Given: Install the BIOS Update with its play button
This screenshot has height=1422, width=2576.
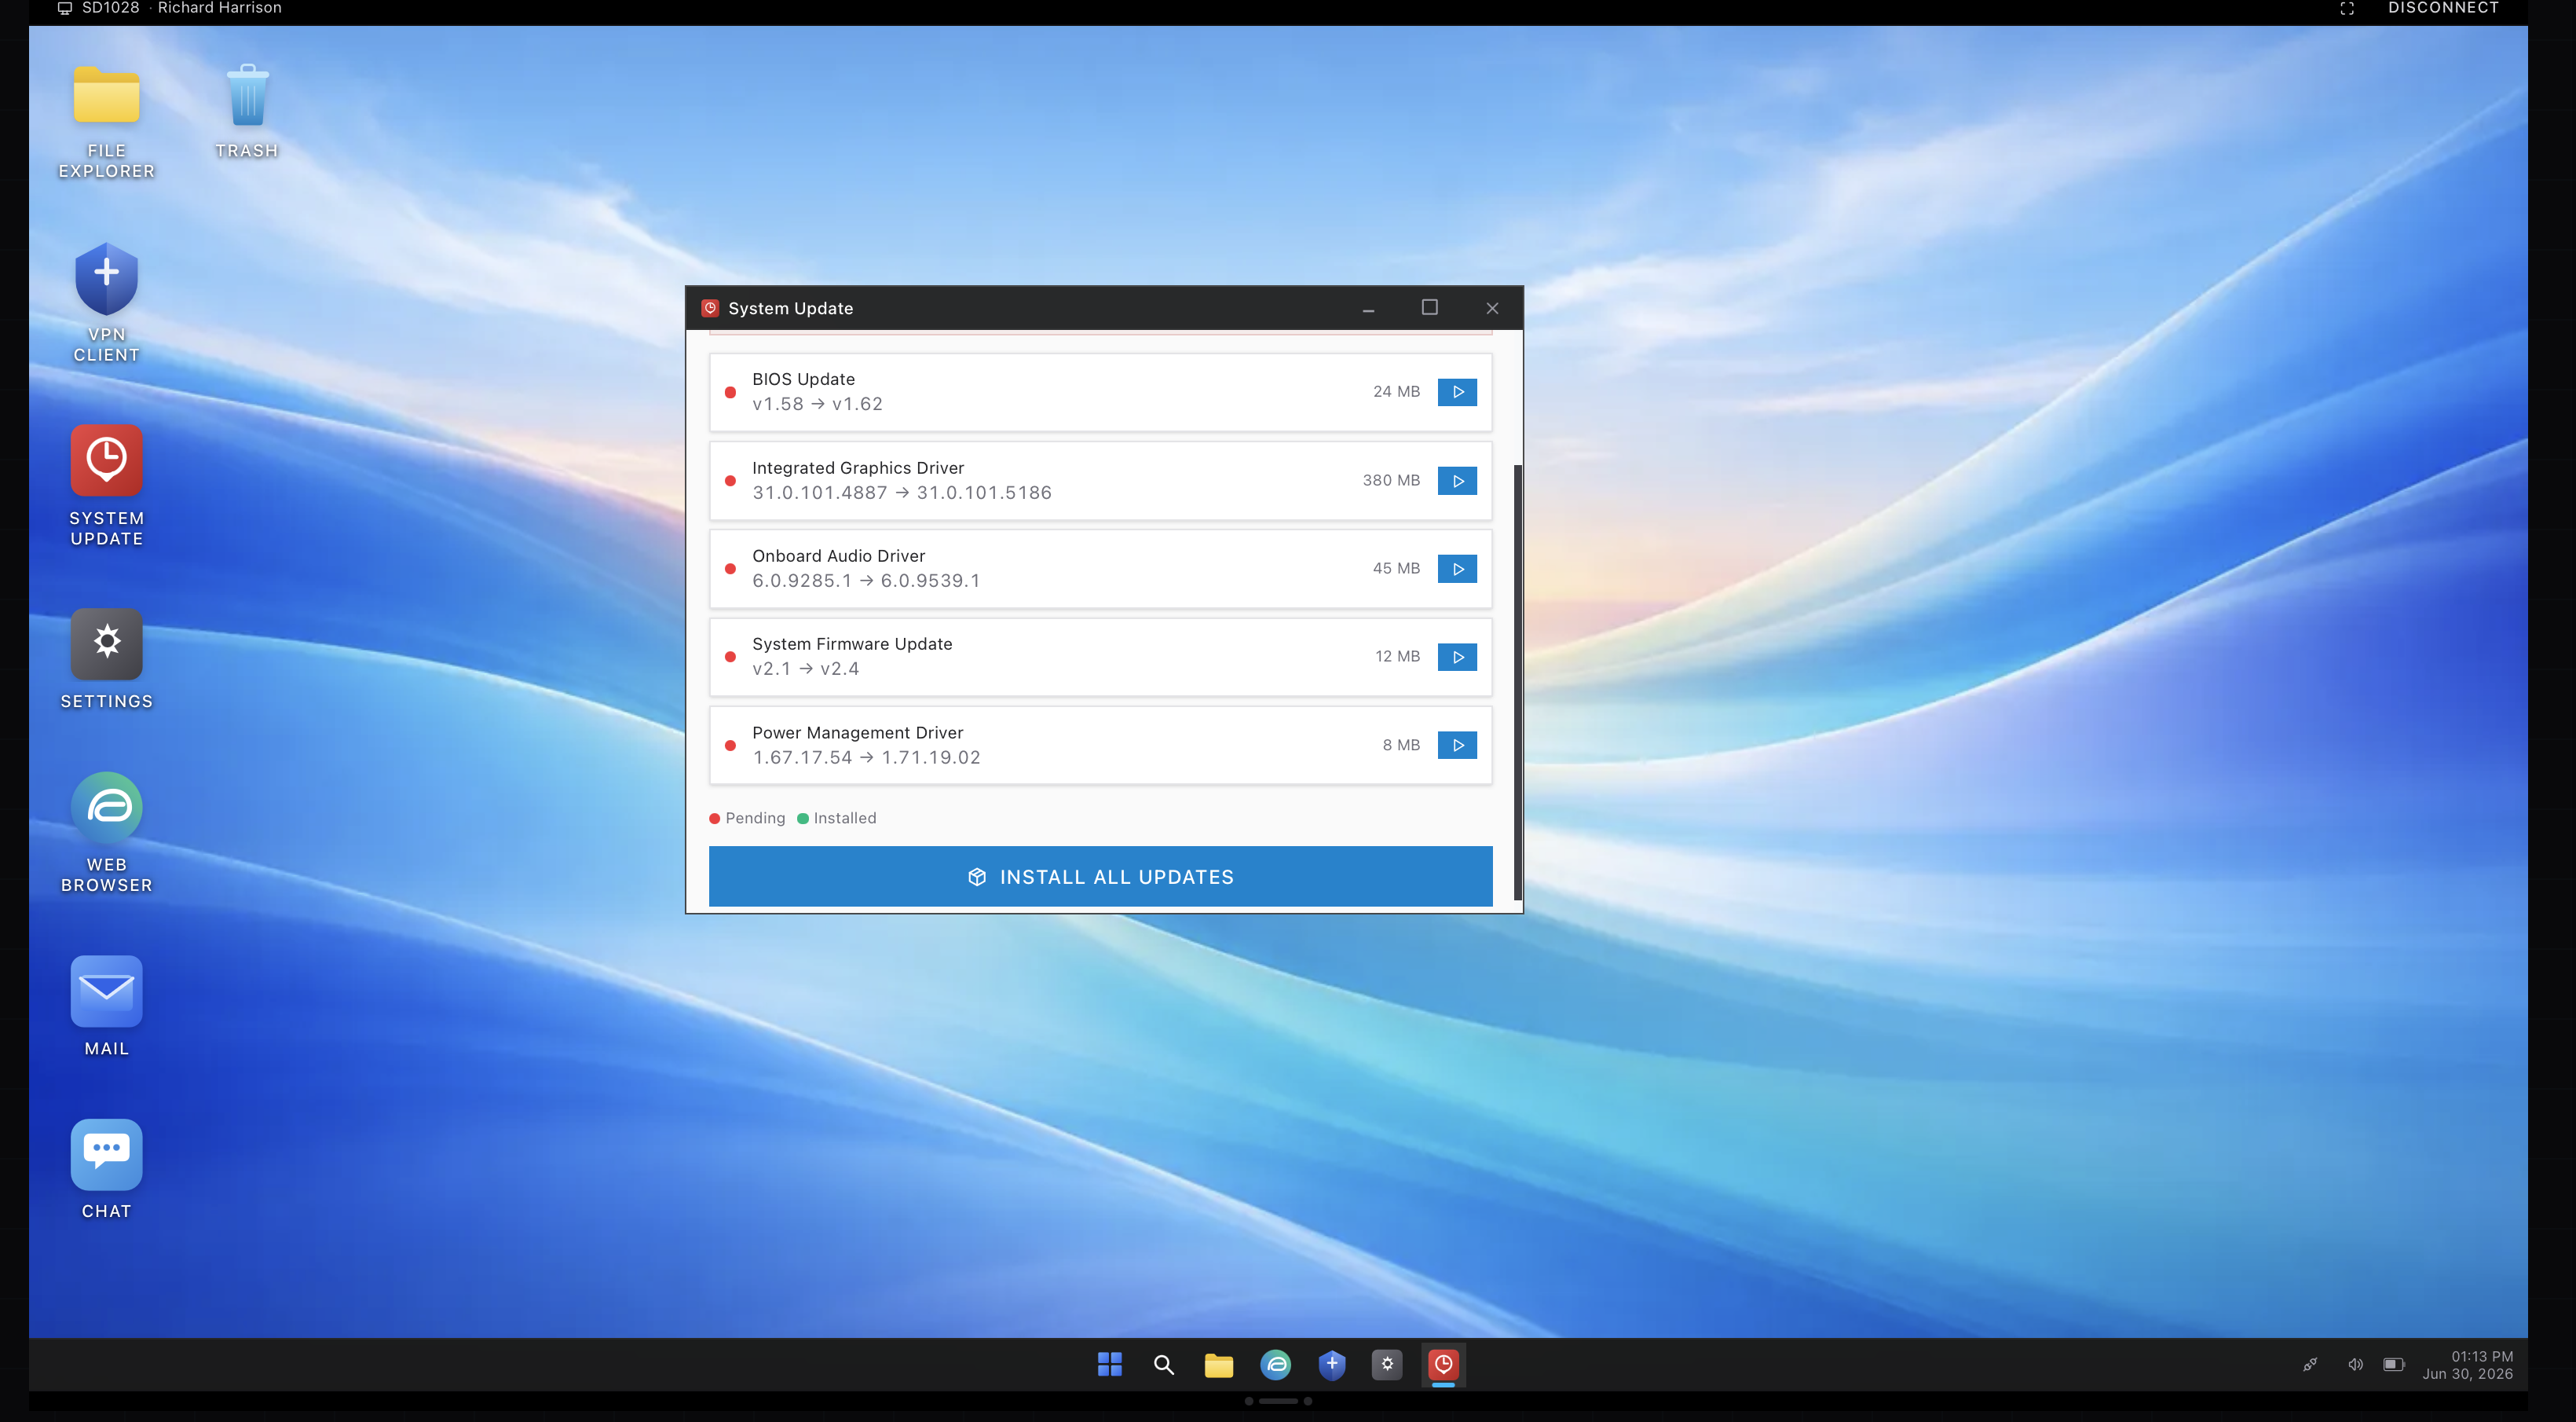Looking at the screenshot, I should pyautogui.click(x=1457, y=392).
